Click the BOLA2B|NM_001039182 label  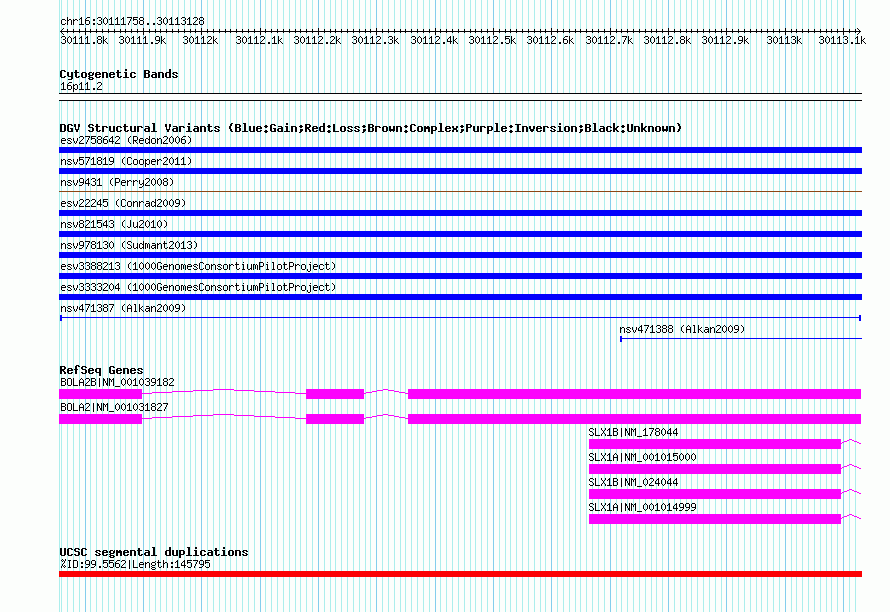click(117, 382)
